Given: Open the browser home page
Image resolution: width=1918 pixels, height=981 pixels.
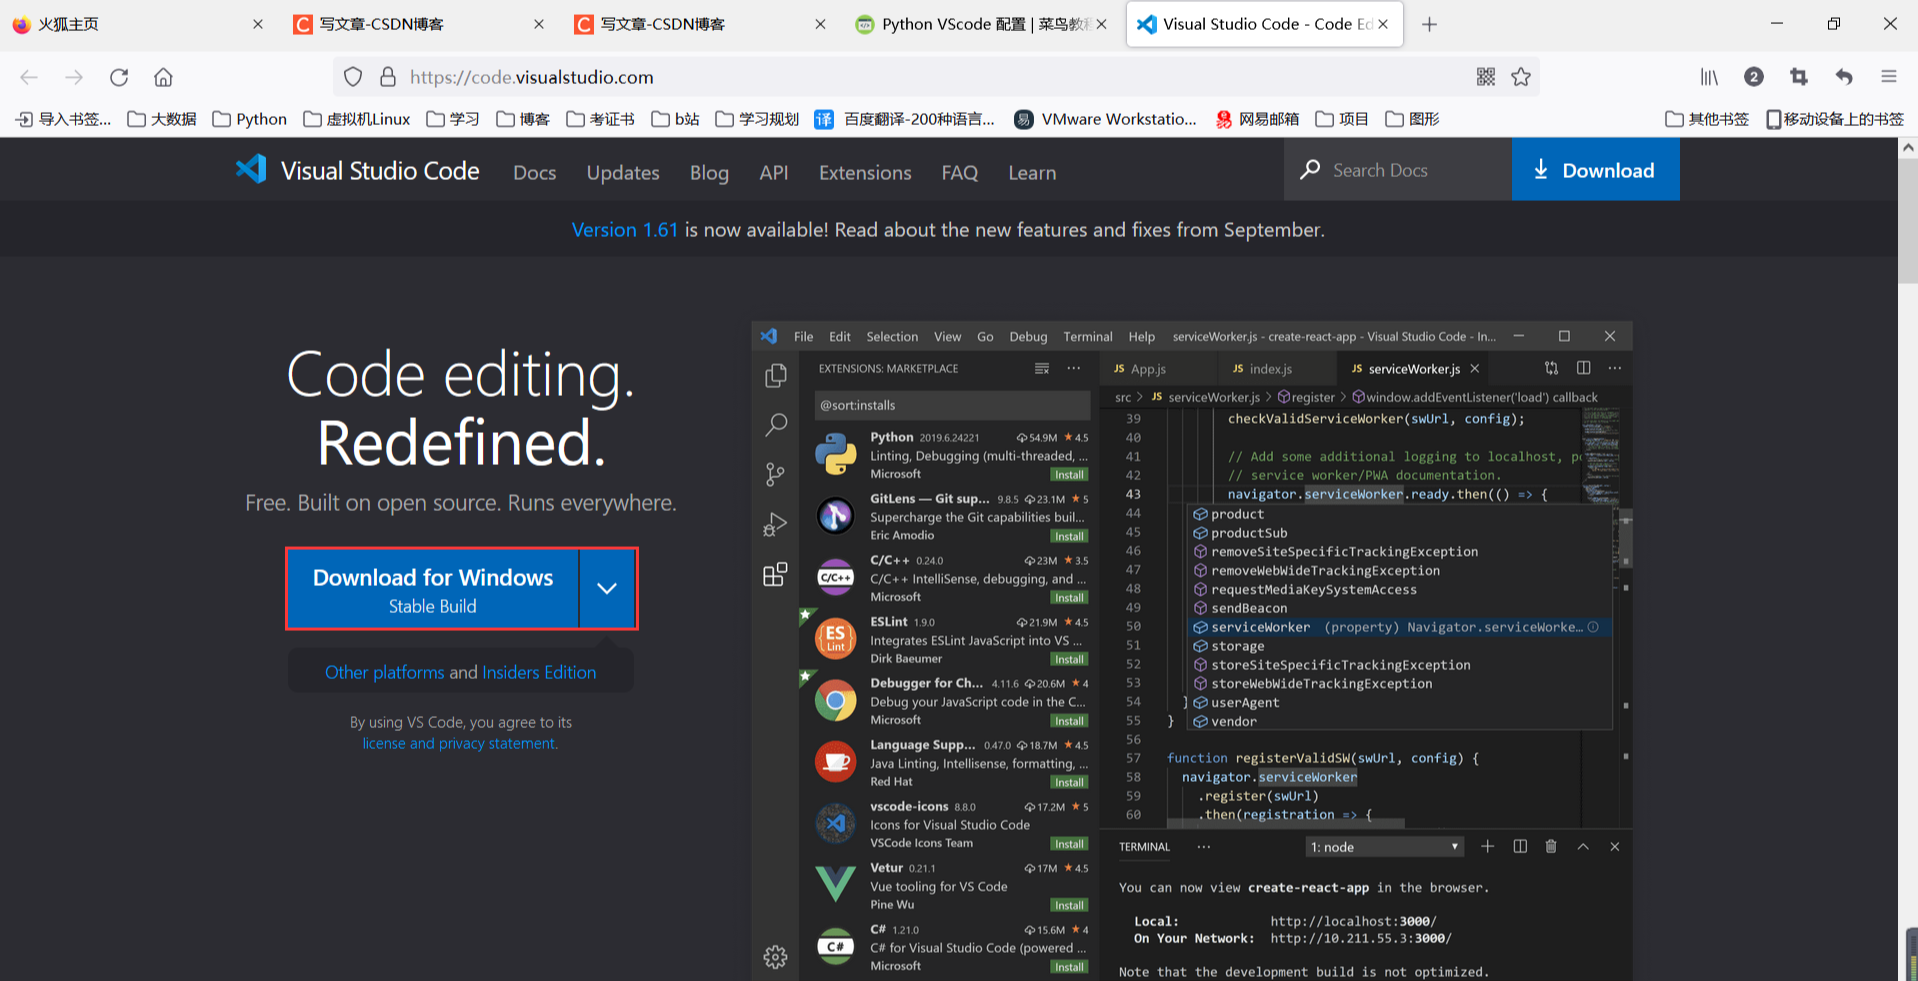Looking at the screenshot, I should 163,77.
